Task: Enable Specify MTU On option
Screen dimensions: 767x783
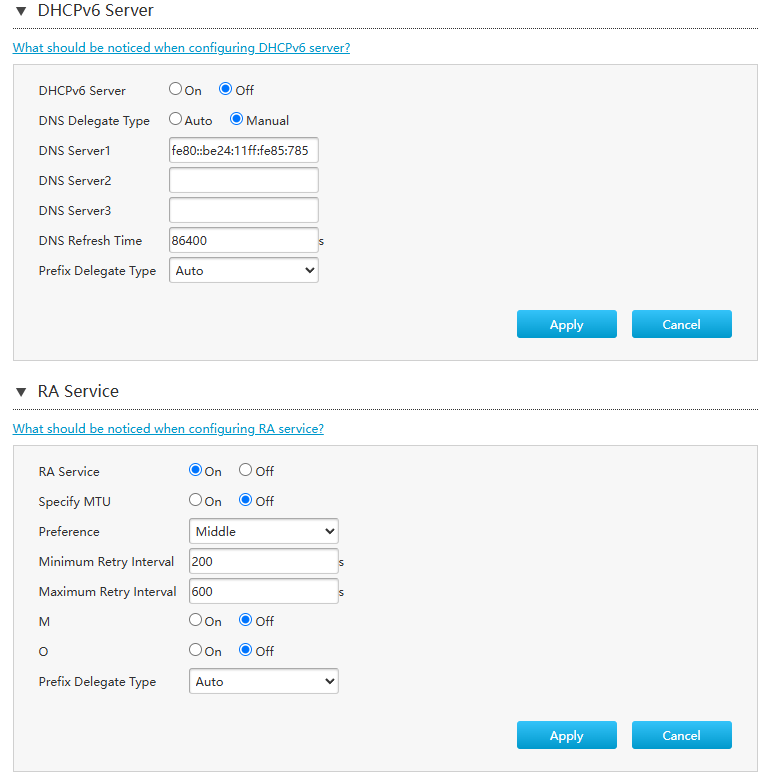Action: pyautogui.click(x=196, y=501)
